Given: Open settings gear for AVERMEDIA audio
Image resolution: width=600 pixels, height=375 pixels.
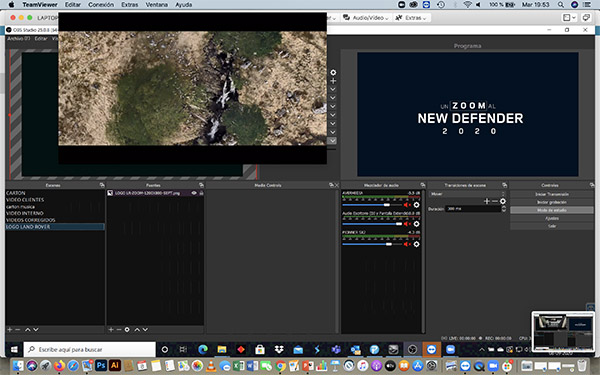Looking at the screenshot, I should (x=416, y=205).
